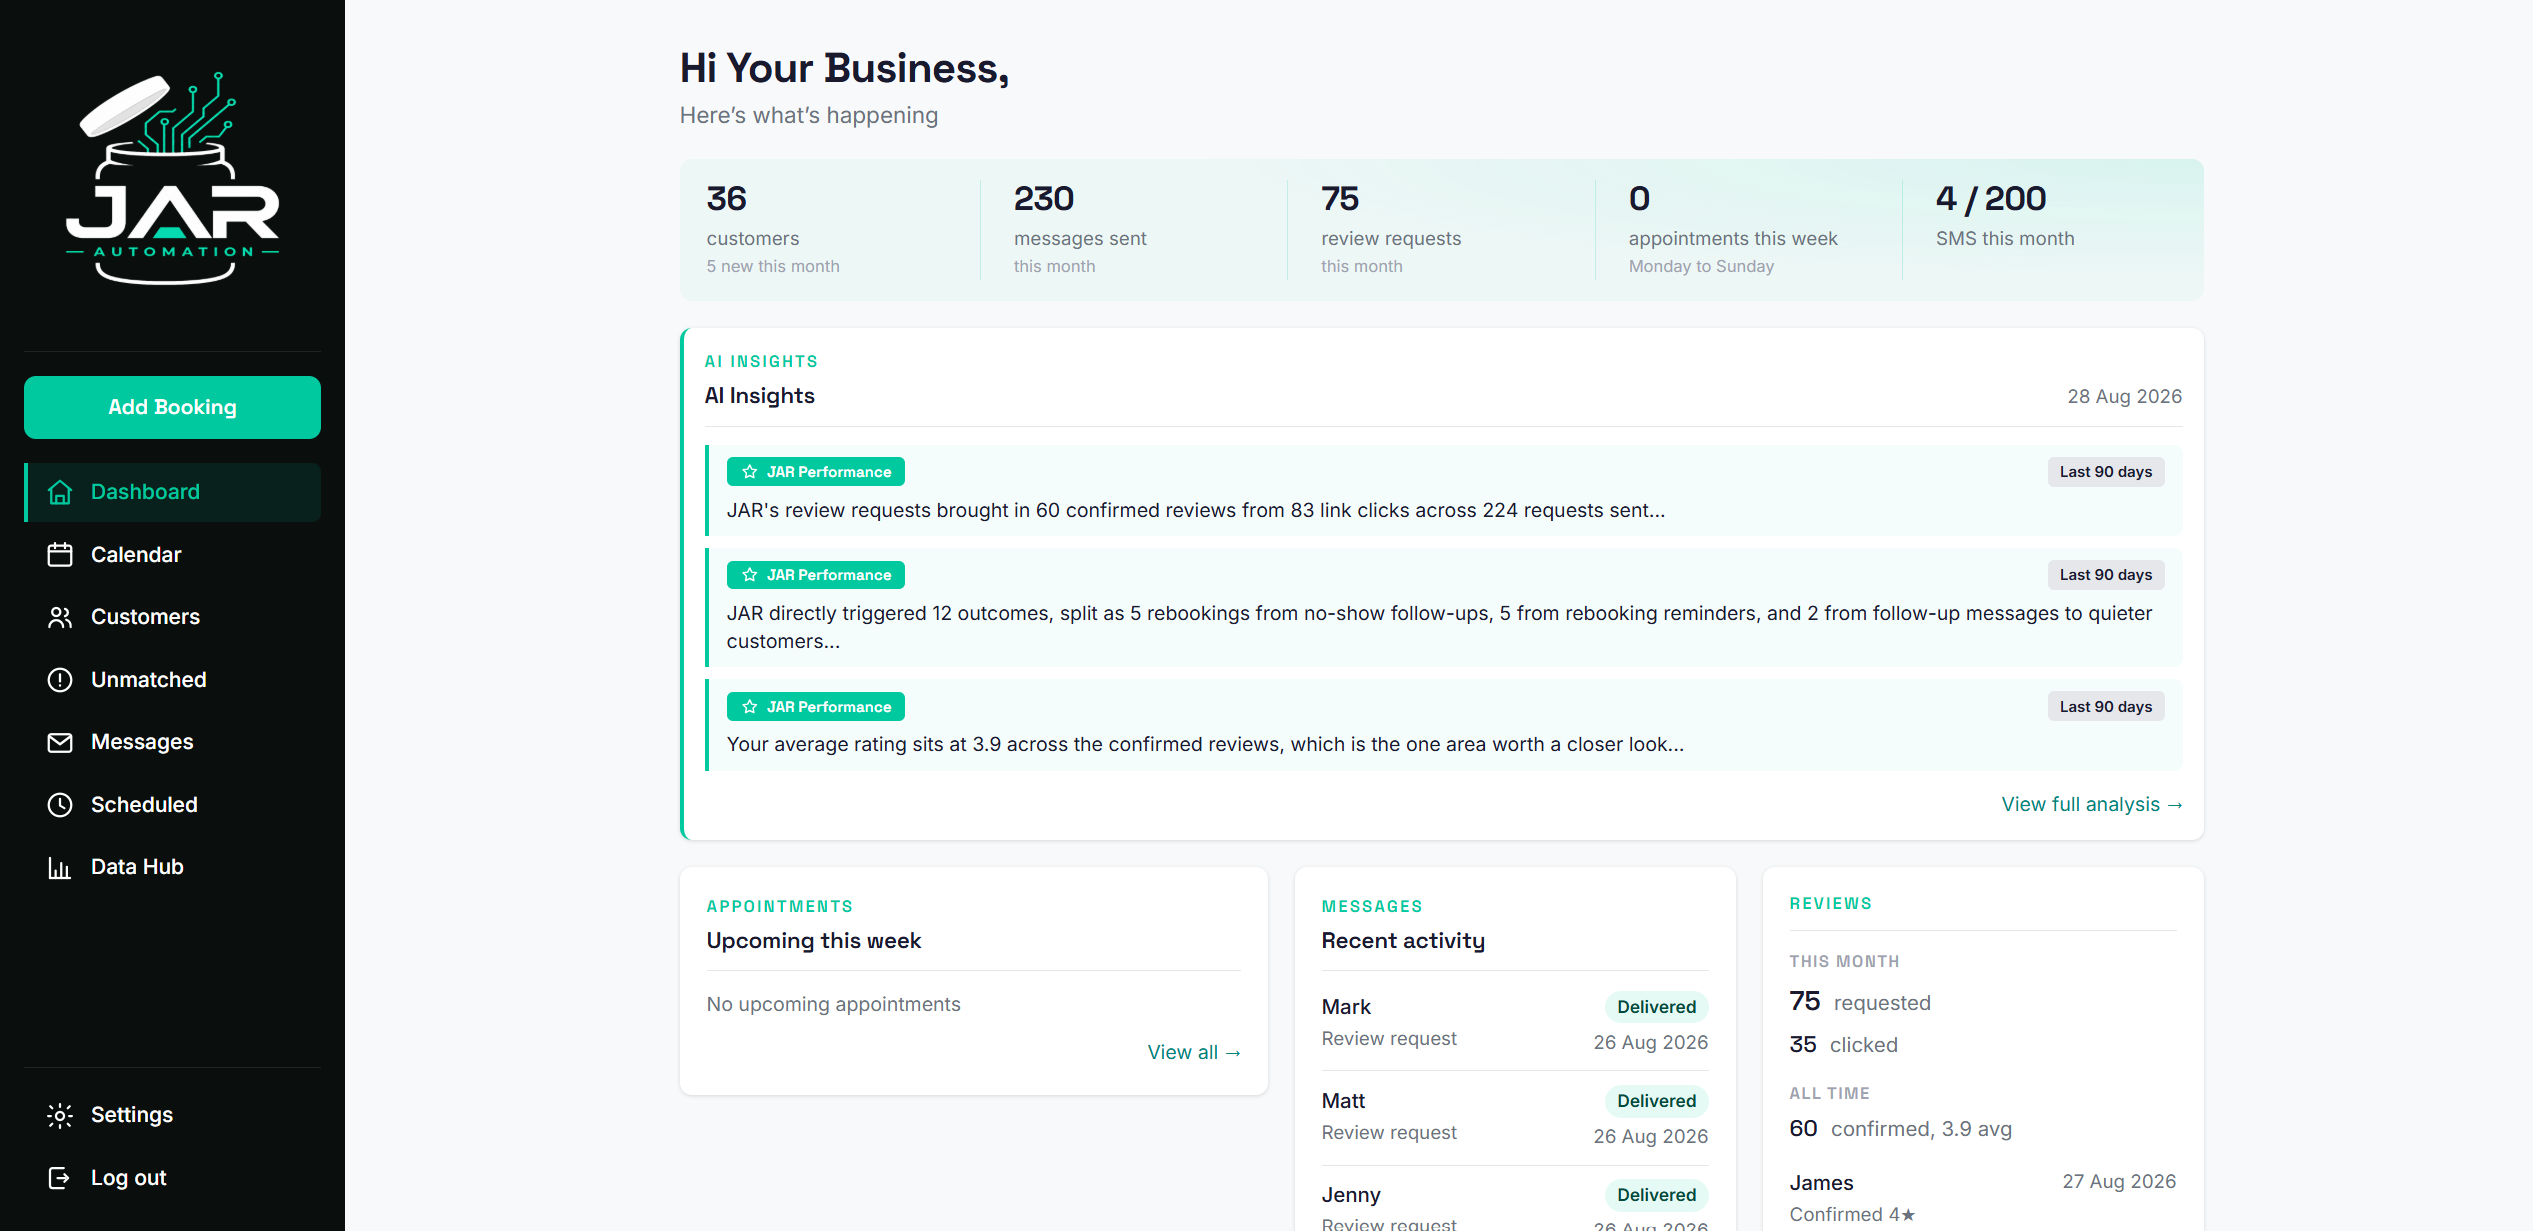Open Matt's review request message
The image size is (2533, 1231).
point(1515,1117)
